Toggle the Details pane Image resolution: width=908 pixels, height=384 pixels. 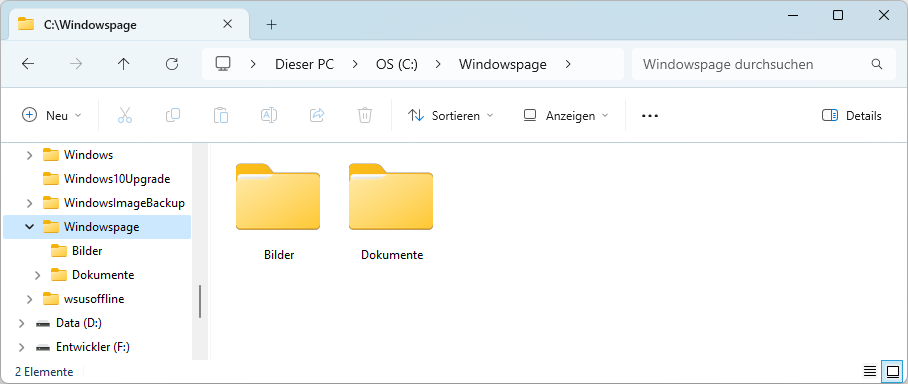(852, 116)
